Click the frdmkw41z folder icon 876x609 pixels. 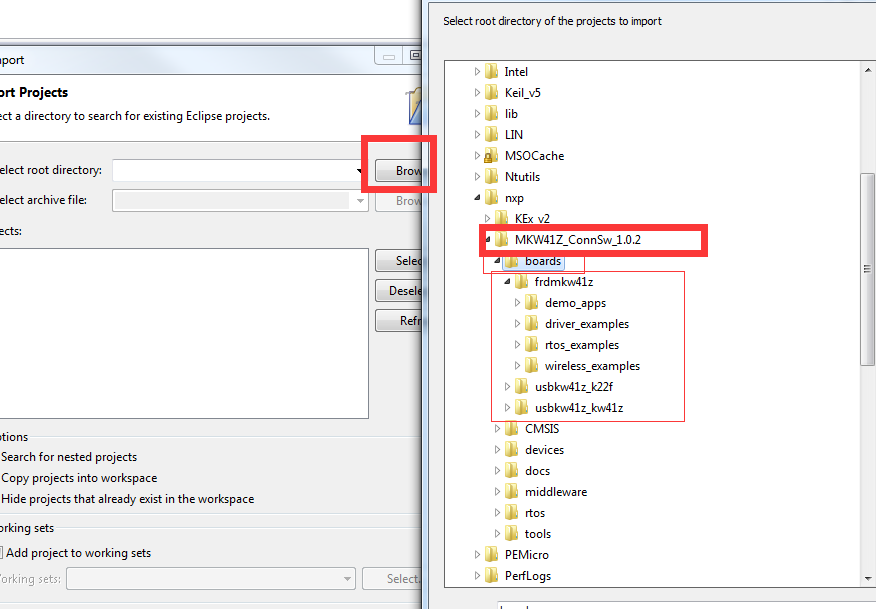pos(522,282)
